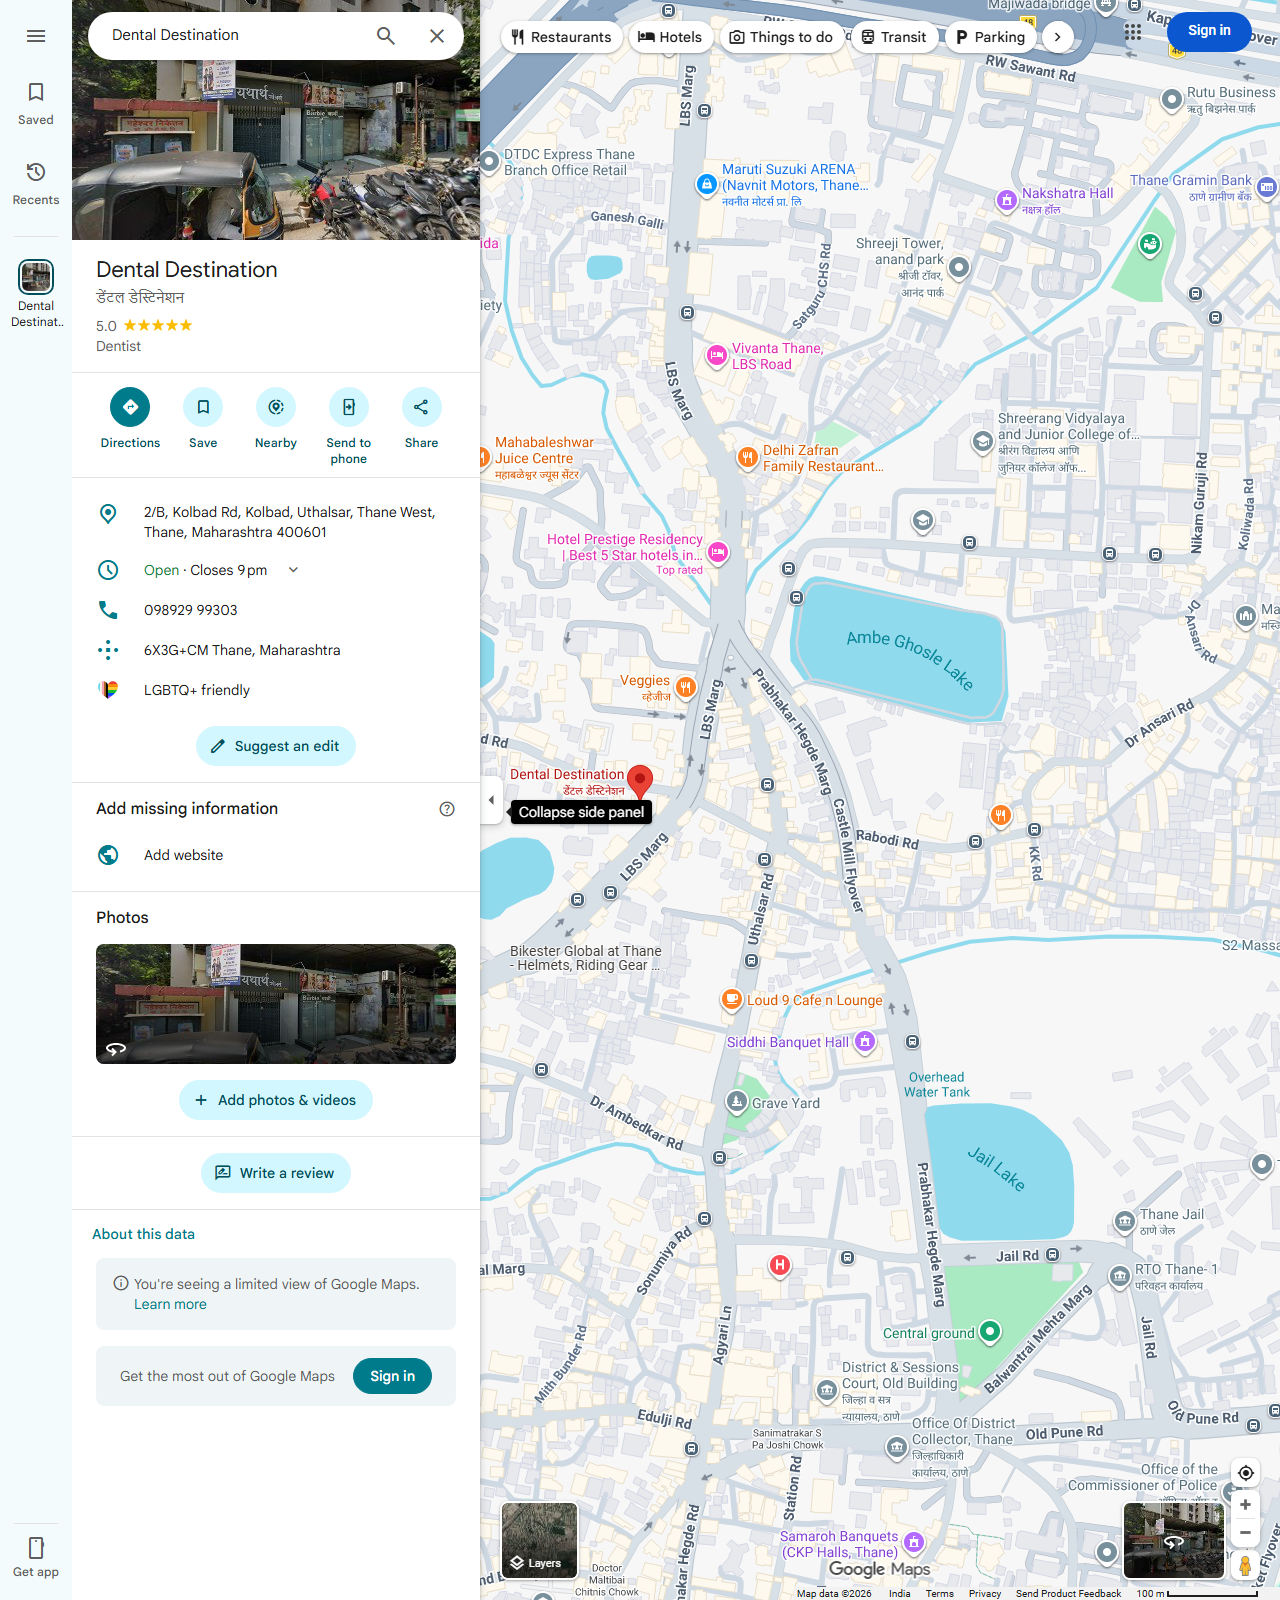Show more category chips arrow
Screen dimensions: 1280x1600
[x=1057, y=37]
